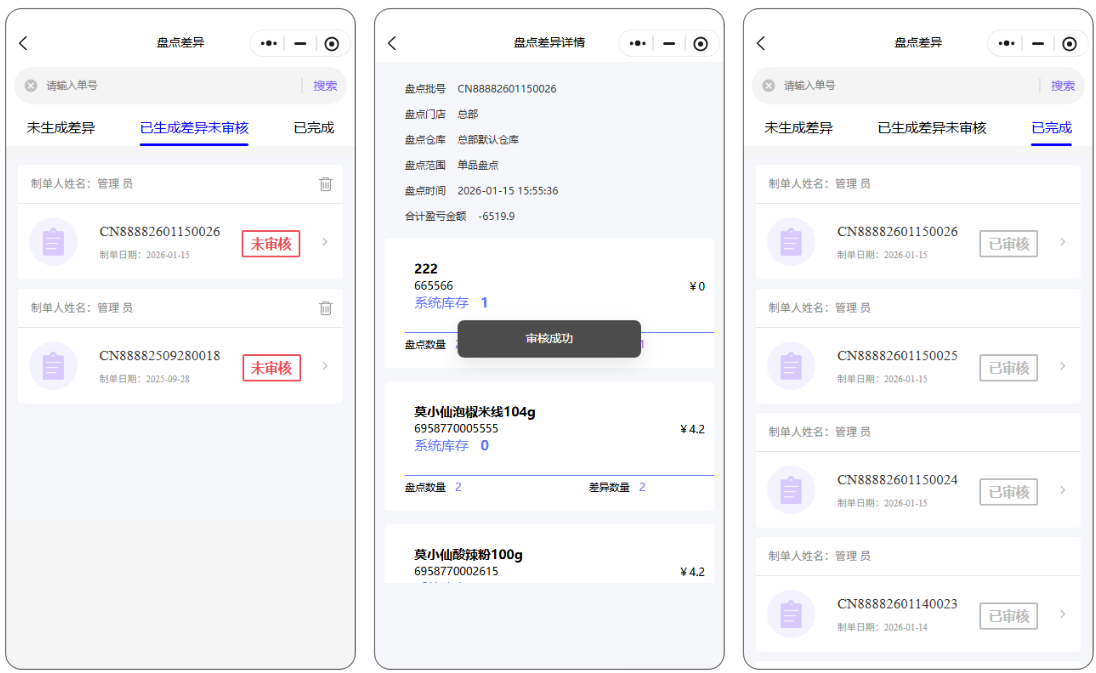Open CN88882601140023 using its right chevron

[x=1062, y=614]
